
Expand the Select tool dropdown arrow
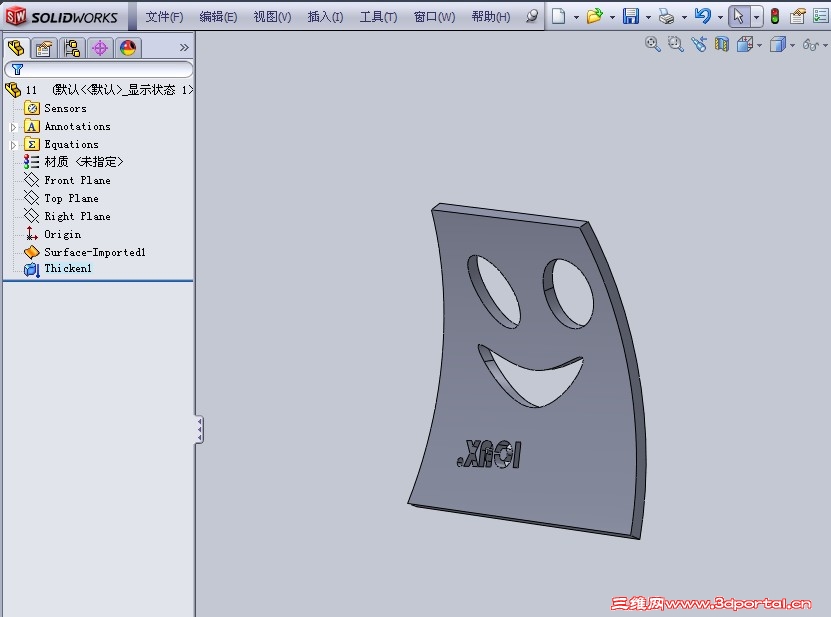(x=757, y=17)
